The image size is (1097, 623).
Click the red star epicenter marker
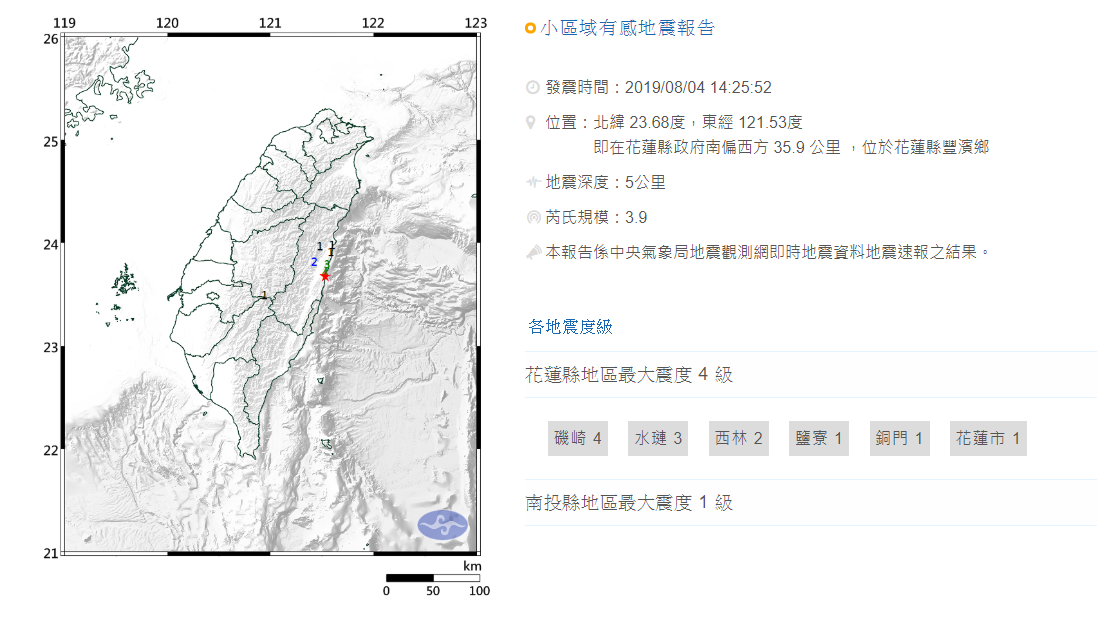[x=324, y=276]
